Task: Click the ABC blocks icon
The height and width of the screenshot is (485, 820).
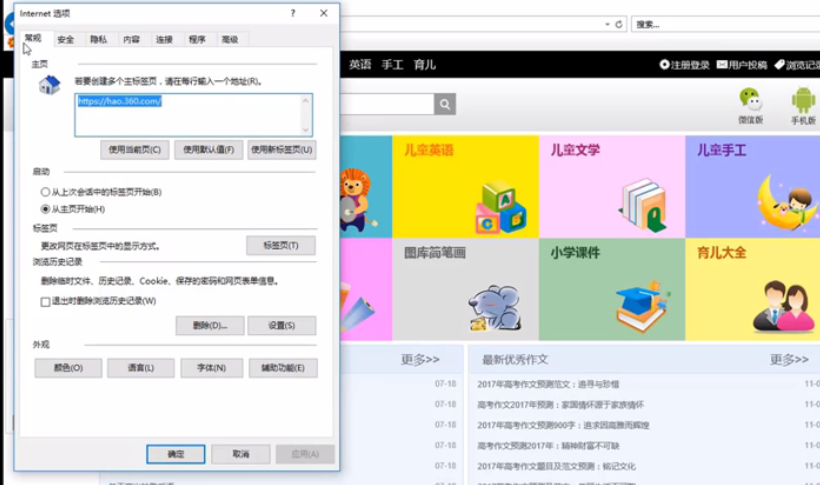Action: tap(500, 207)
